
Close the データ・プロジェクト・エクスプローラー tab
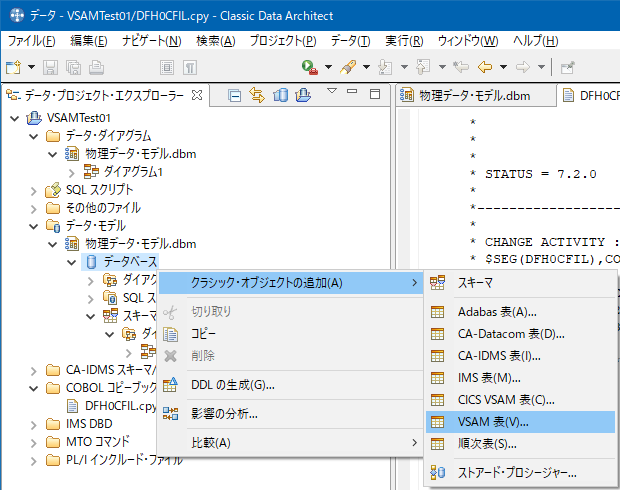coord(197,95)
